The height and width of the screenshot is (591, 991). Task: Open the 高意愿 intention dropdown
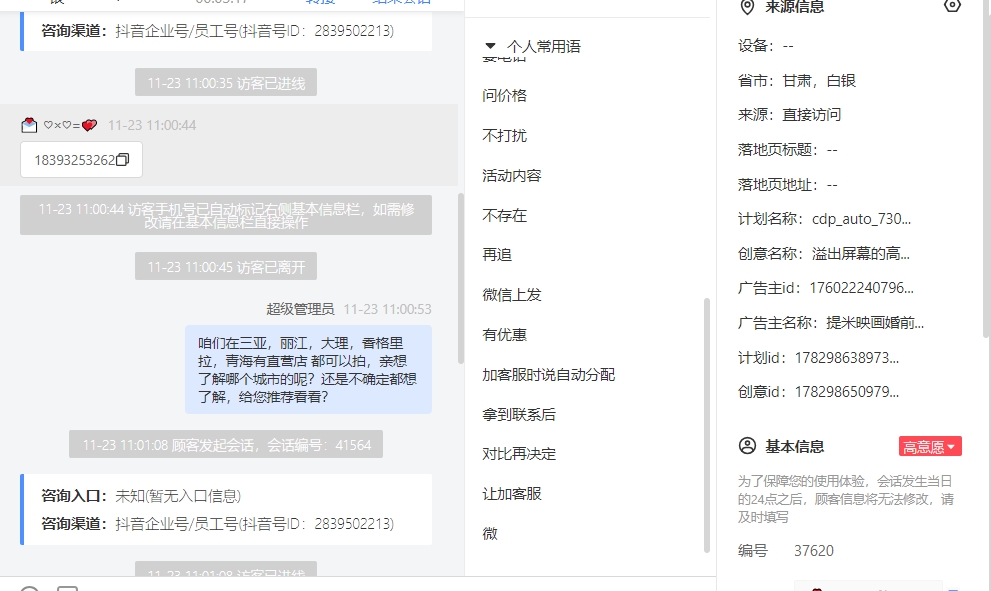930,446
